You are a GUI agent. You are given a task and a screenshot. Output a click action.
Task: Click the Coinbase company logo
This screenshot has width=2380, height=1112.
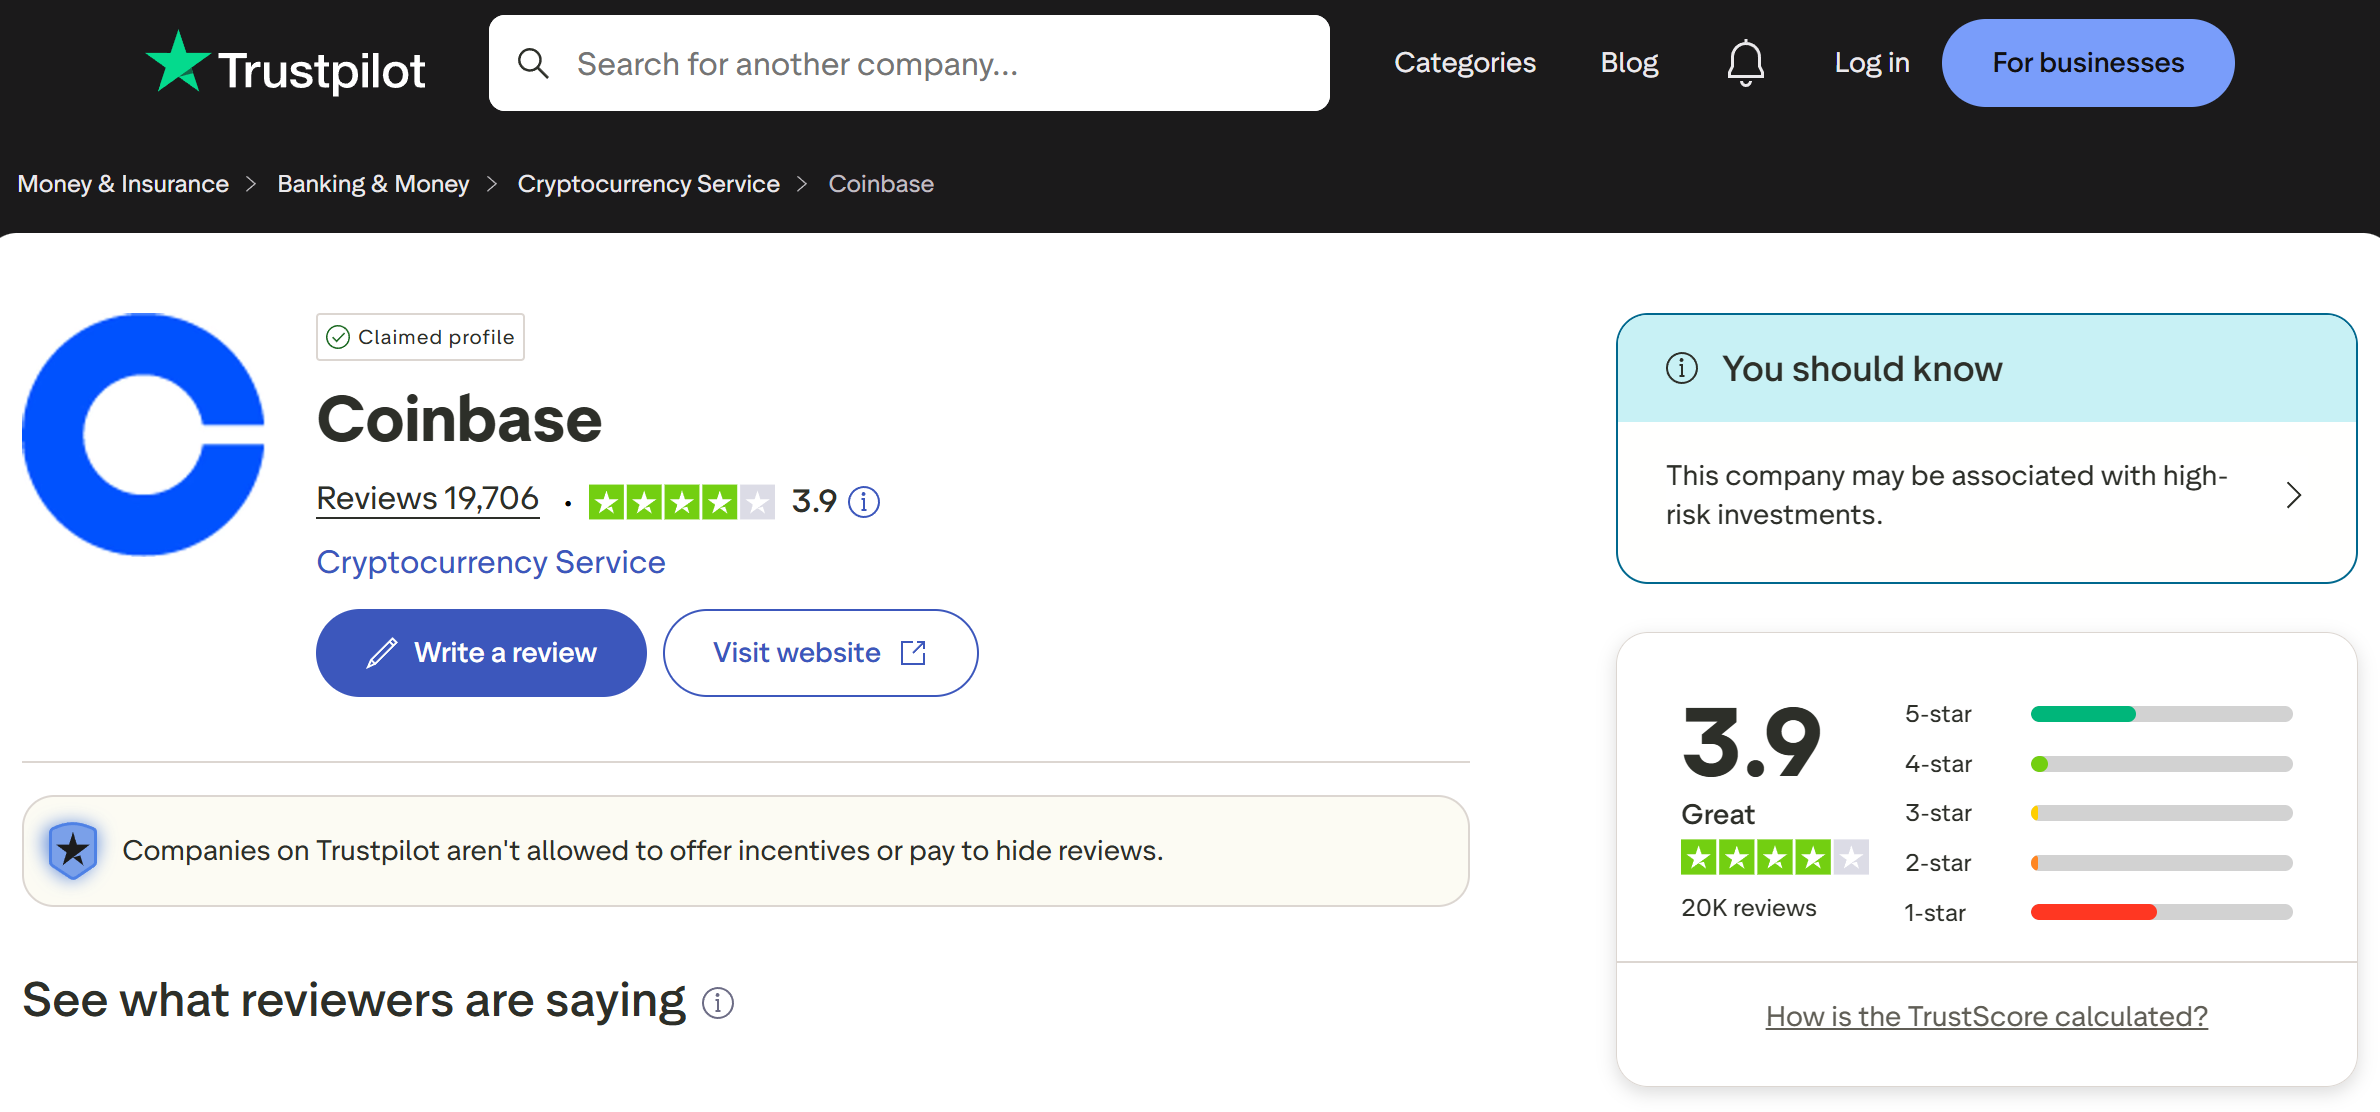(x=144, y=434)
